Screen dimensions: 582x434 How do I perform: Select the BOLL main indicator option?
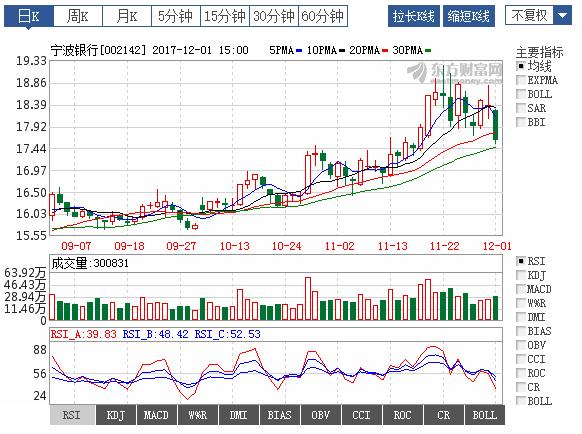pos(521,94)
